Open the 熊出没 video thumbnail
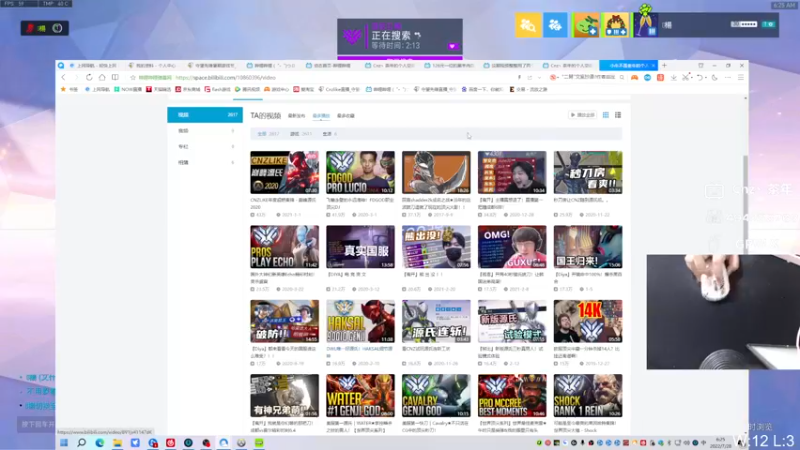Image resolution: width=800 pixels, height=450 pixels. click(x=436, y=246)
